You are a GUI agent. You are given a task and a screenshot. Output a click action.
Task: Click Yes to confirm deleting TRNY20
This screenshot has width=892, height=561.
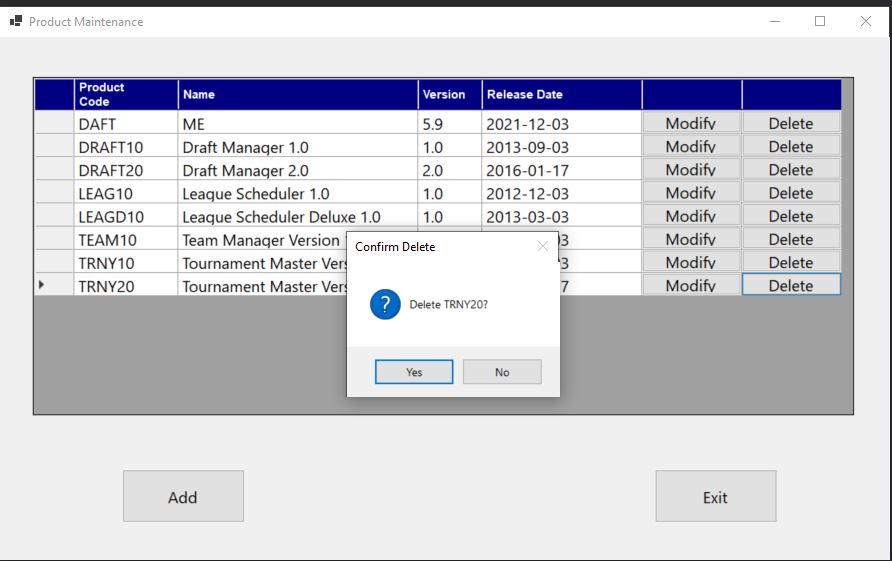tap(414, 372)
